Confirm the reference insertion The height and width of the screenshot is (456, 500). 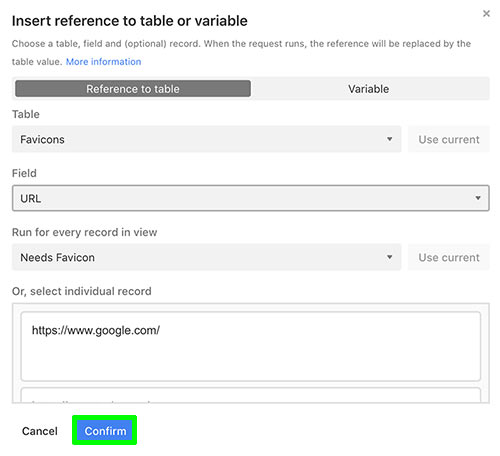105,430
